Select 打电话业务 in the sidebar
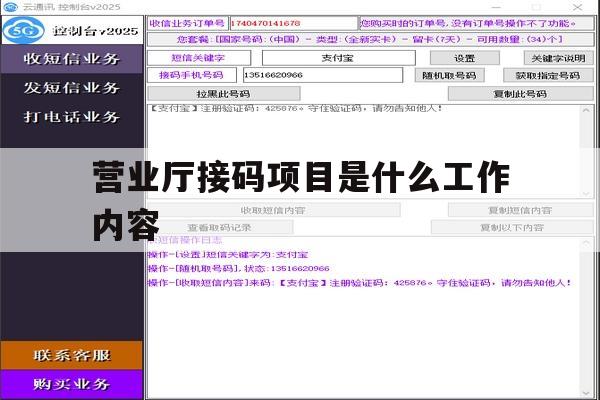This screenshot has height=400, width=600. [72, 116]
